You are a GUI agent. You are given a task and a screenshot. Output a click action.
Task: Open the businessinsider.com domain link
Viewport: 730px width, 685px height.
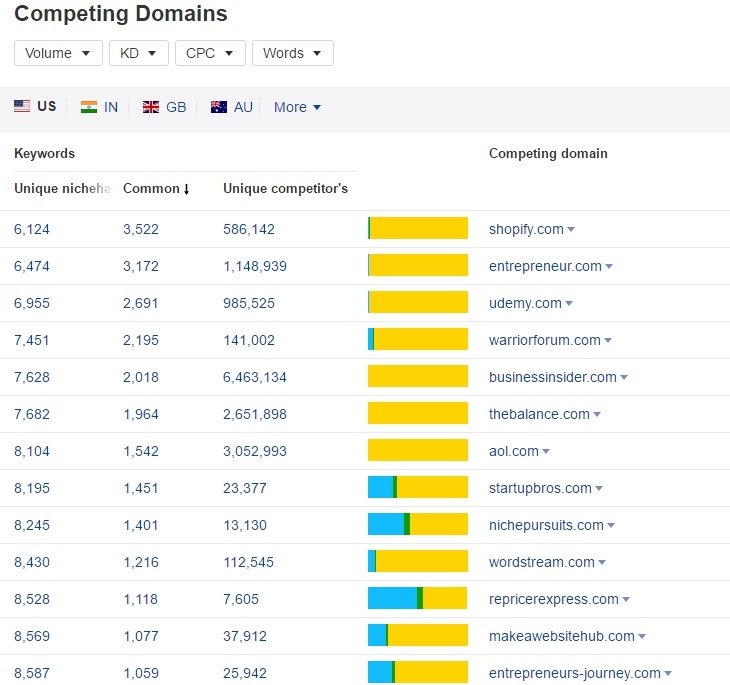pos(553,377)
